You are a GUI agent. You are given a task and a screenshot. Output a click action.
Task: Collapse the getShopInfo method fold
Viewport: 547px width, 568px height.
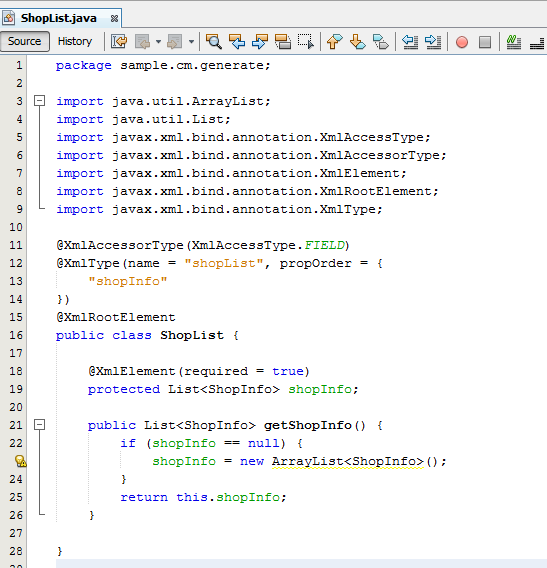tap(39, 425)
